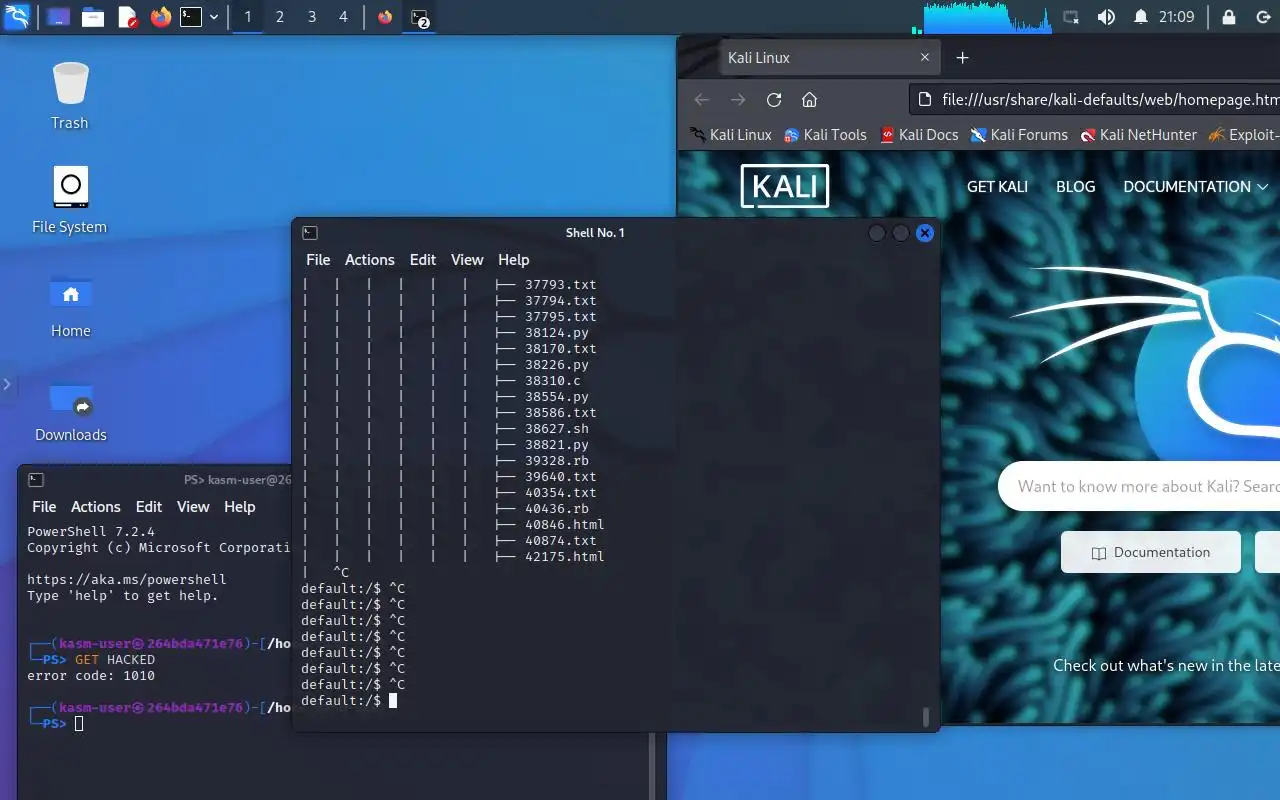Launch the text editor from the panel
The image size is (1280, 800).
click(x=127, y=17)
